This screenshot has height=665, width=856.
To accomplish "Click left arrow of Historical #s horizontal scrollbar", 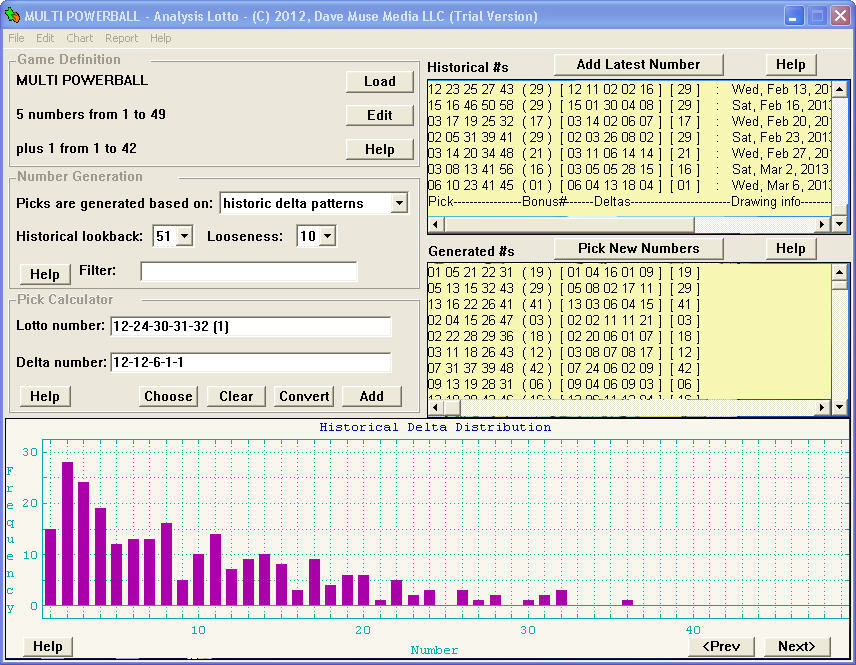I will (x=436, y=224).
